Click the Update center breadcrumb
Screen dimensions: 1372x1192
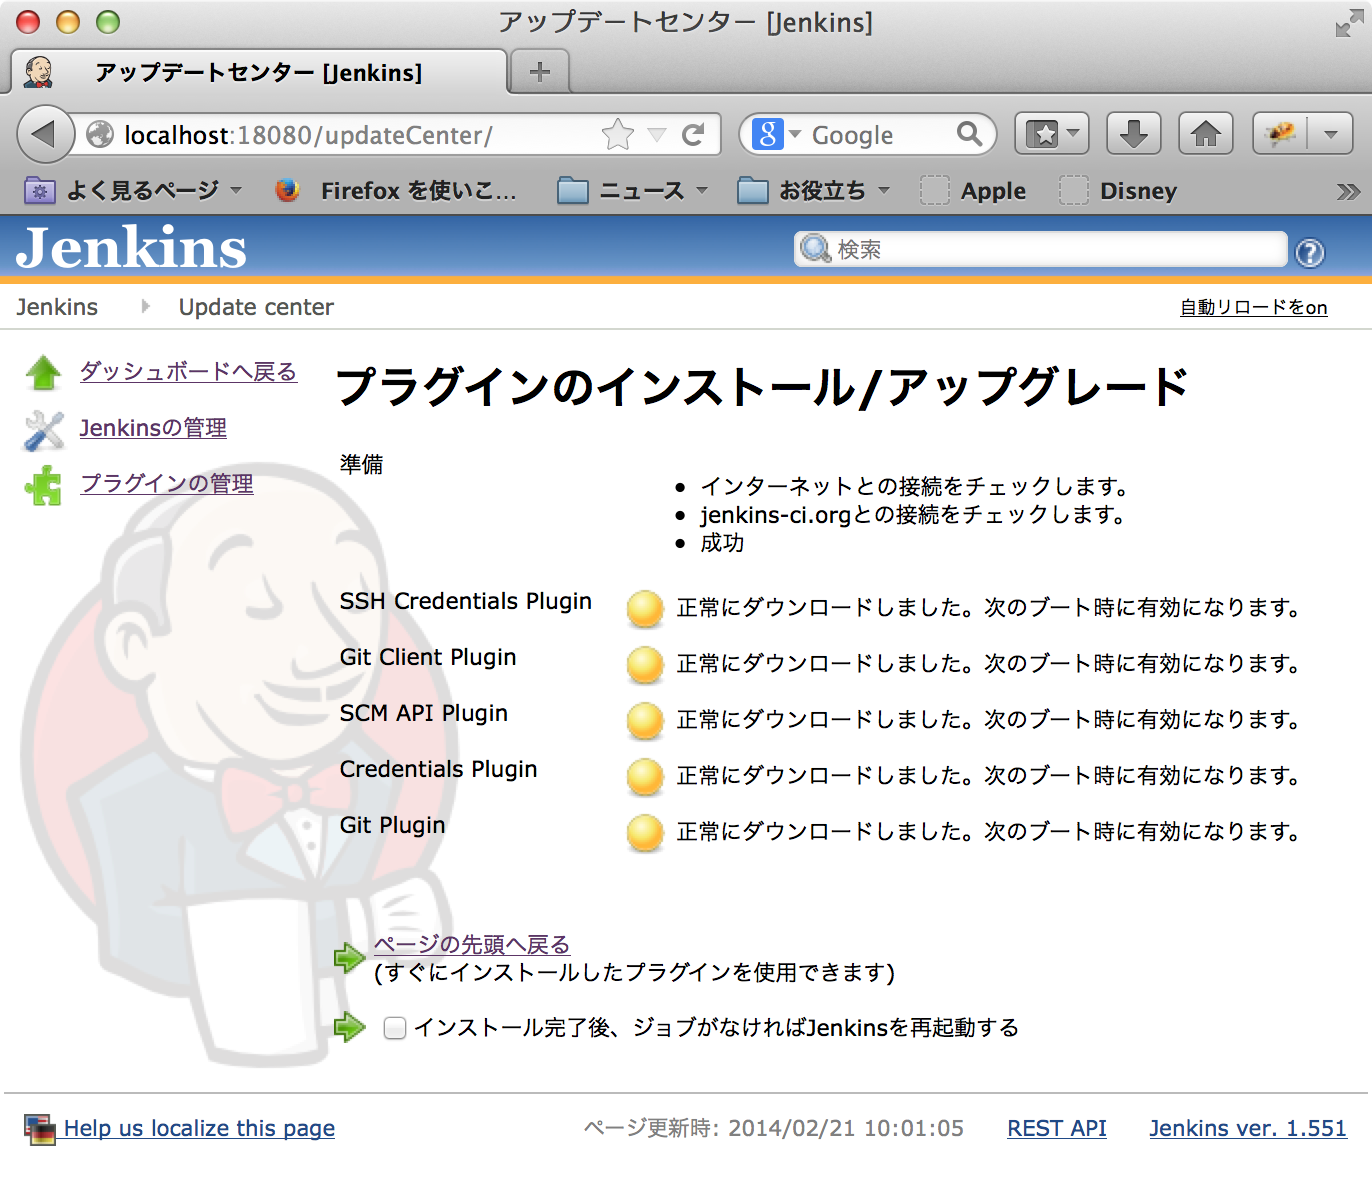(256, 307)
